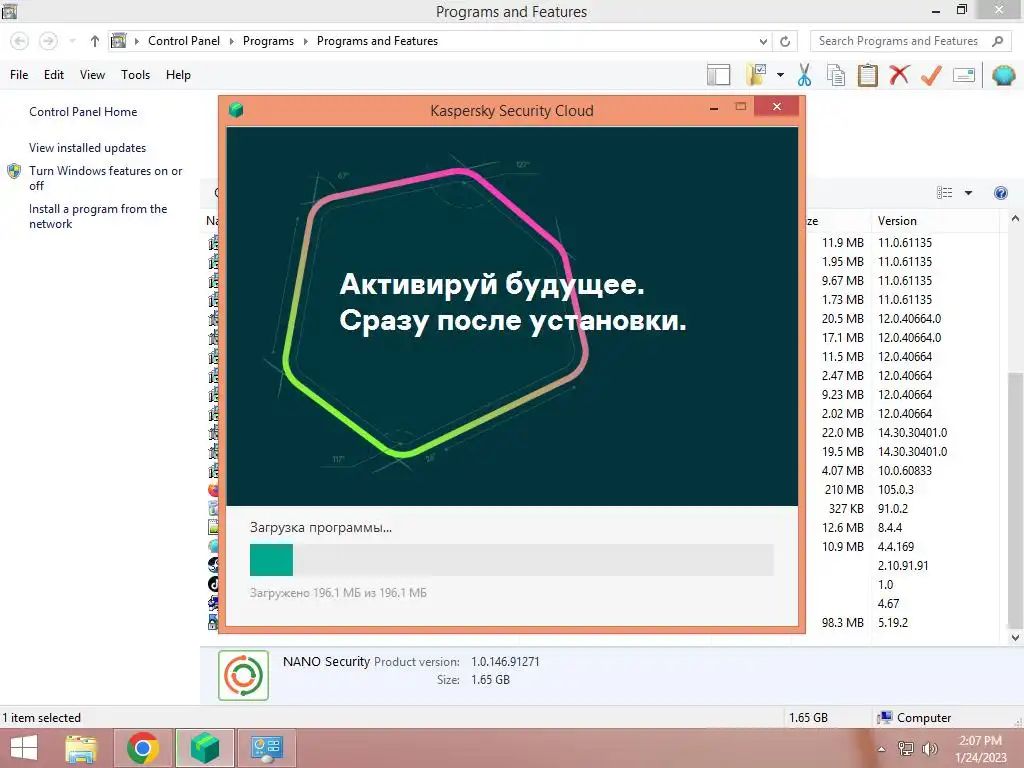The image size is (1024, 768).
Task: Click the Copy toolbar icon
Action: click(836, 75)
